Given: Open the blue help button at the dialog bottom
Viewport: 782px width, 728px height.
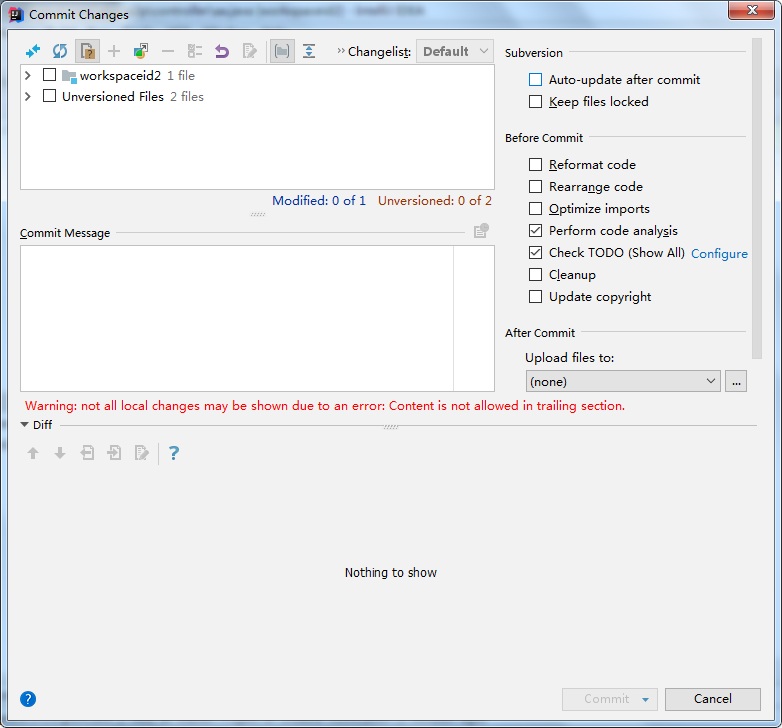Looking at the screenshot, I should point(28,699).
